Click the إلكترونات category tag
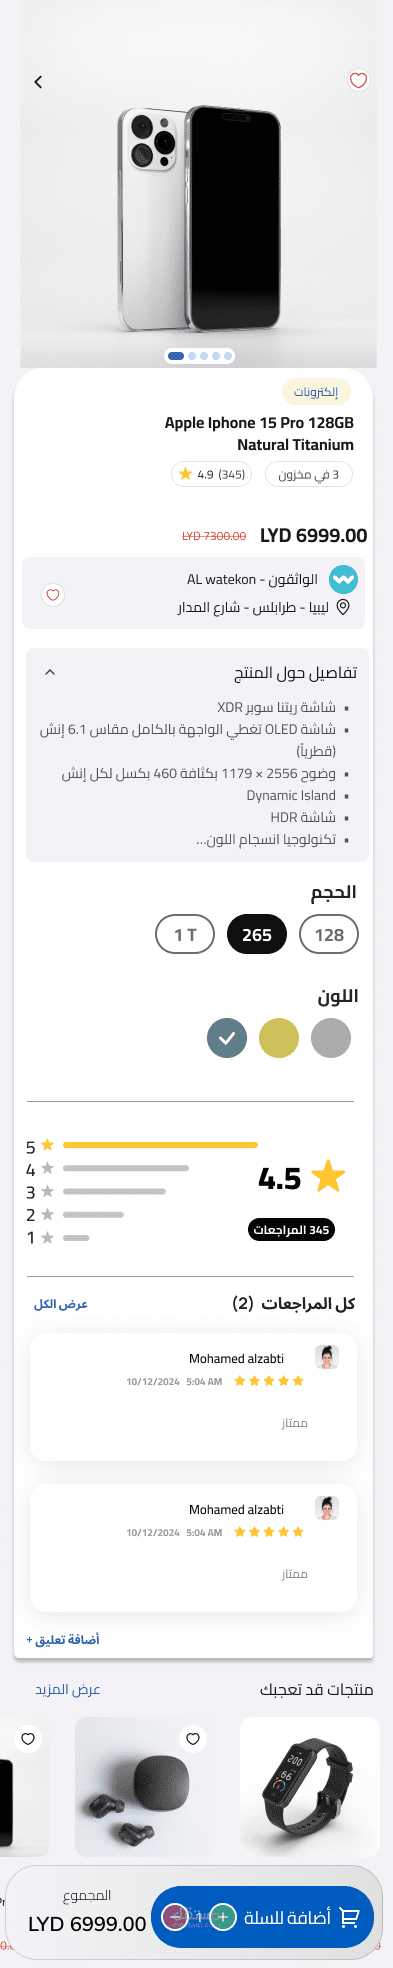The height and width of the screenshot is (1968, 393). (x=316, y=392)
